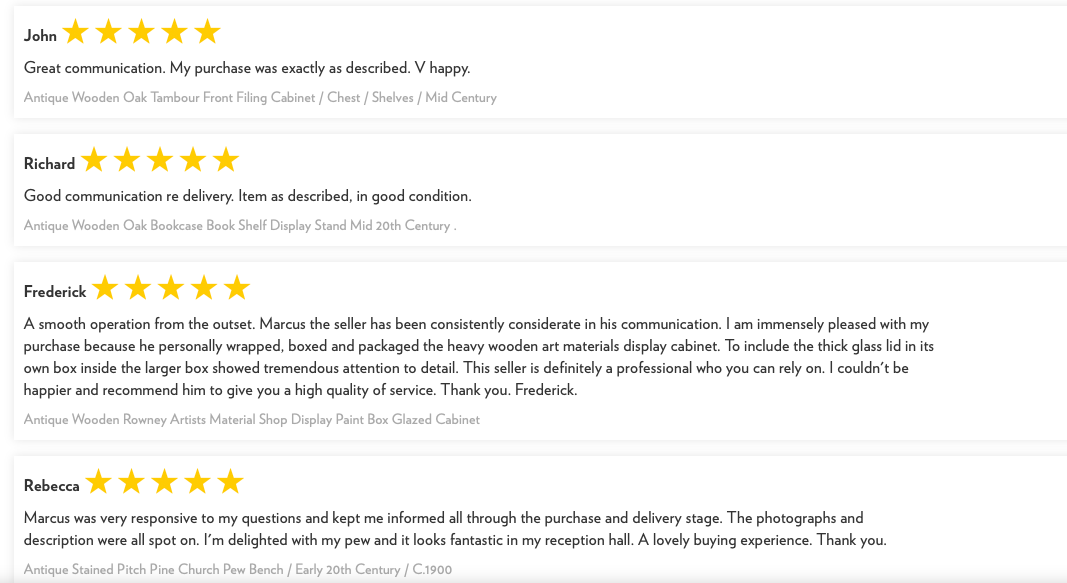
Task: Click John's review text 'Great communication'
Action: (x=247, y=68)
